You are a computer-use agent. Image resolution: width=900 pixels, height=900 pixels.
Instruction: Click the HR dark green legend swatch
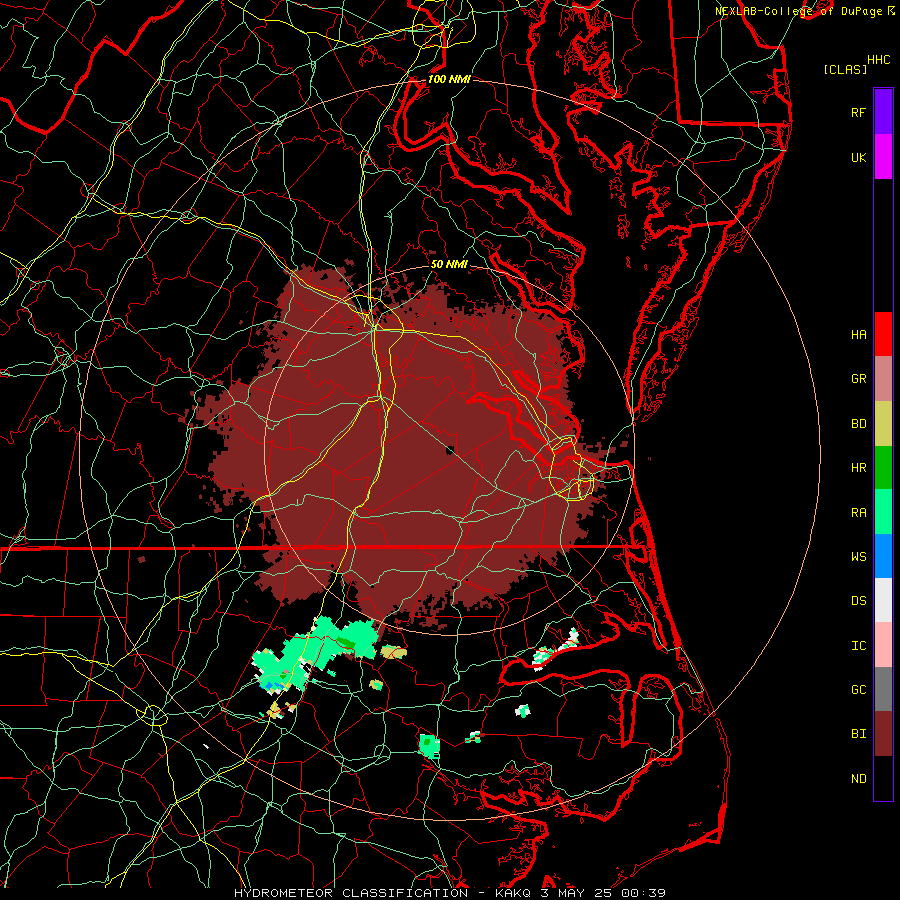coord(883,468)
